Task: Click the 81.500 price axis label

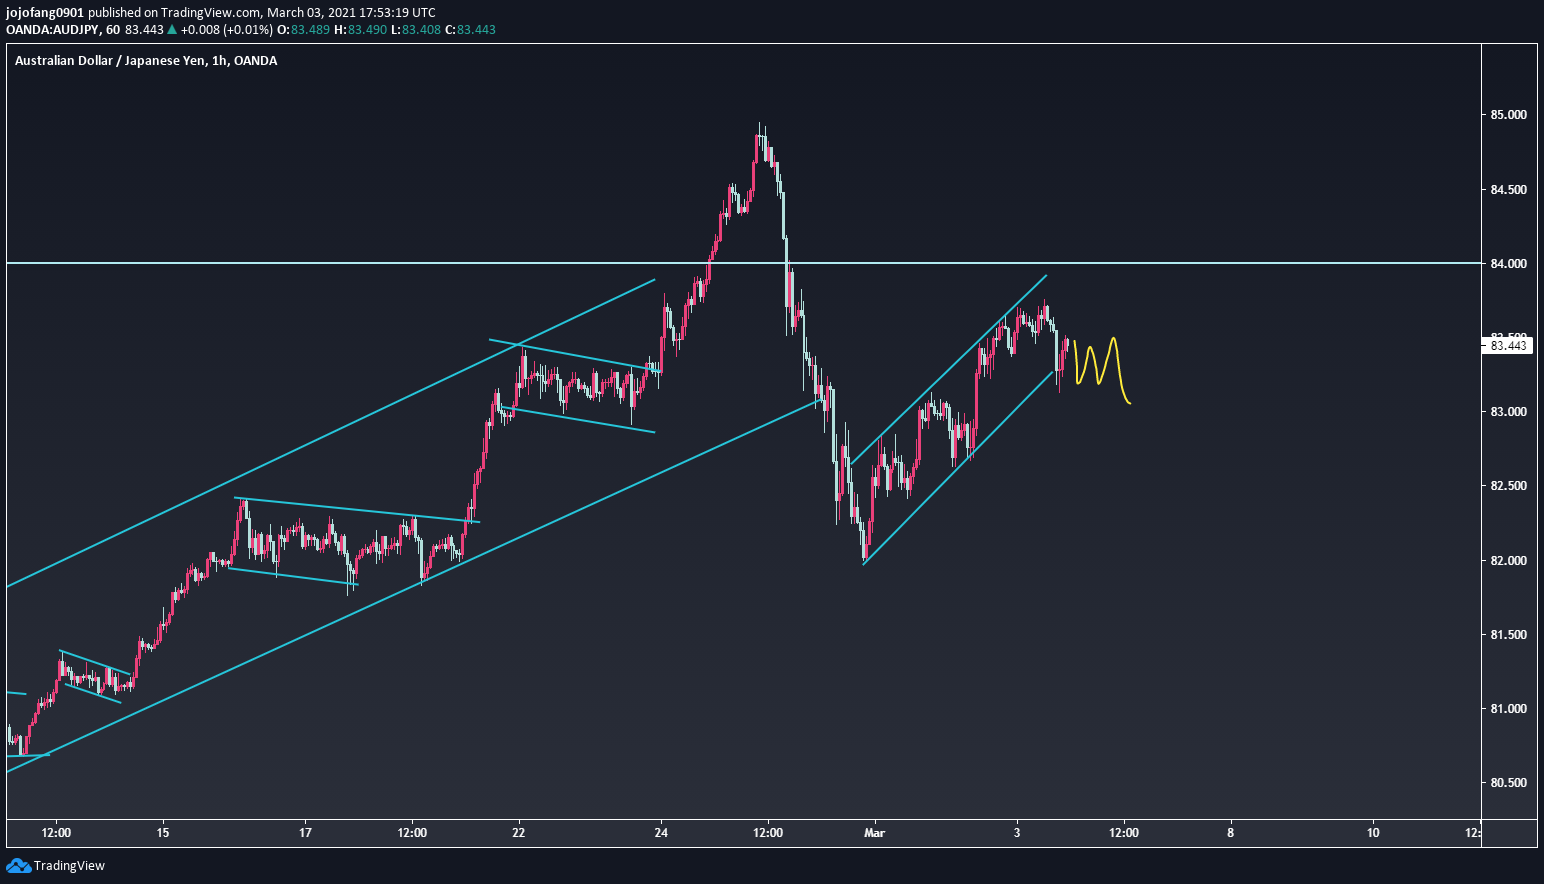Action: click(1508, 635)
